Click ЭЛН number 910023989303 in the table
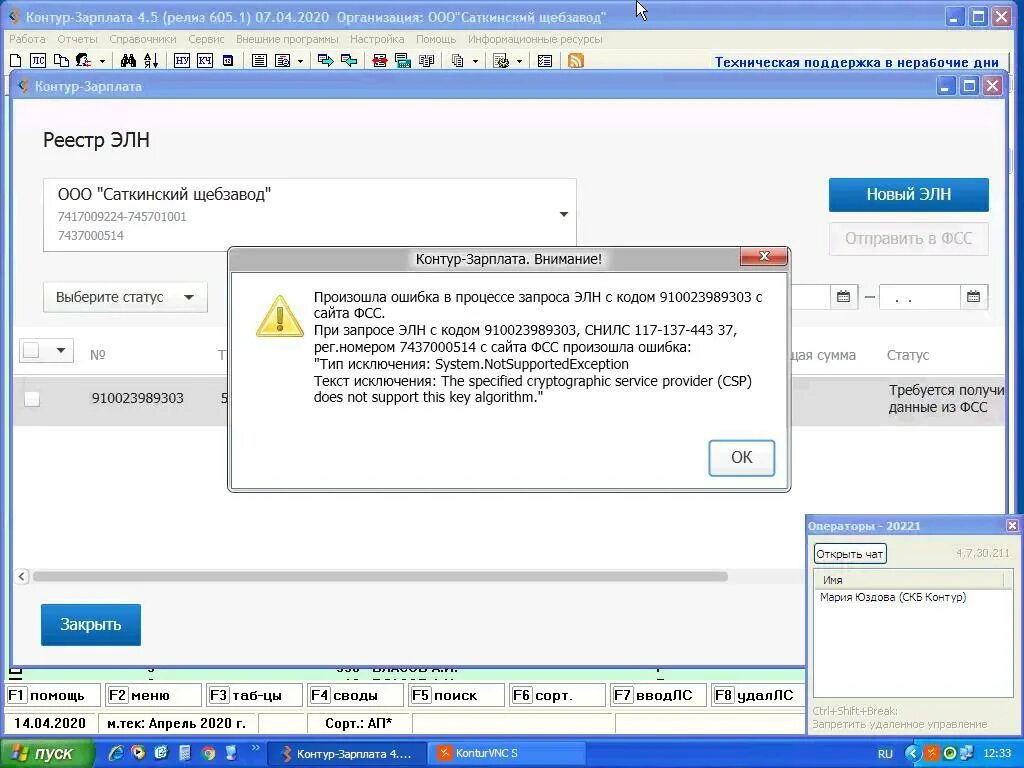1024x768 pixels. [137, 398]
